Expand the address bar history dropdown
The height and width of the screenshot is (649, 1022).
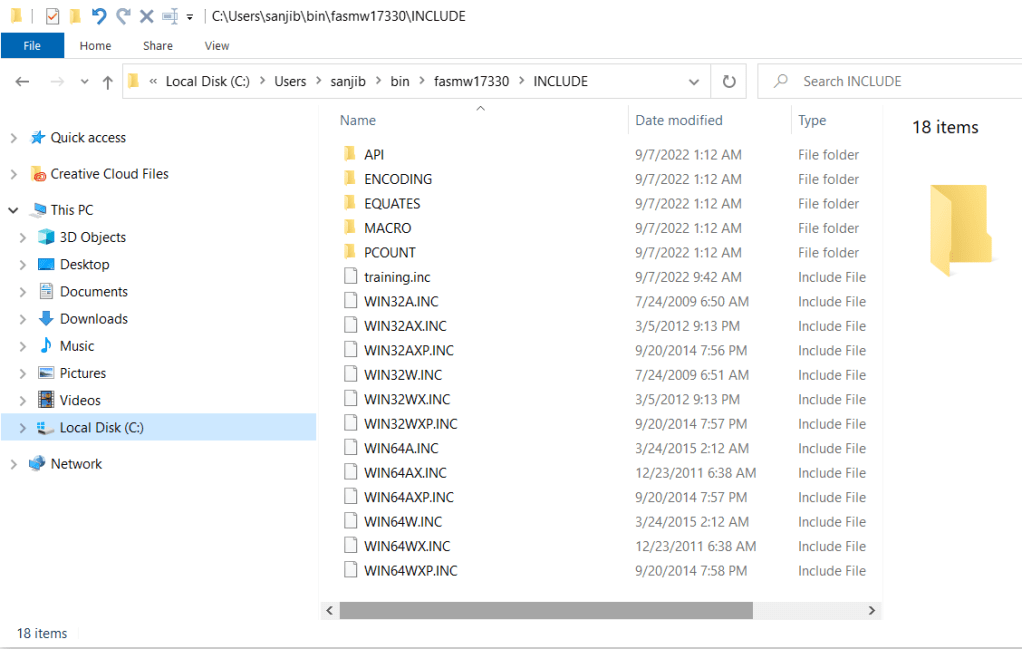click(694, 82)
